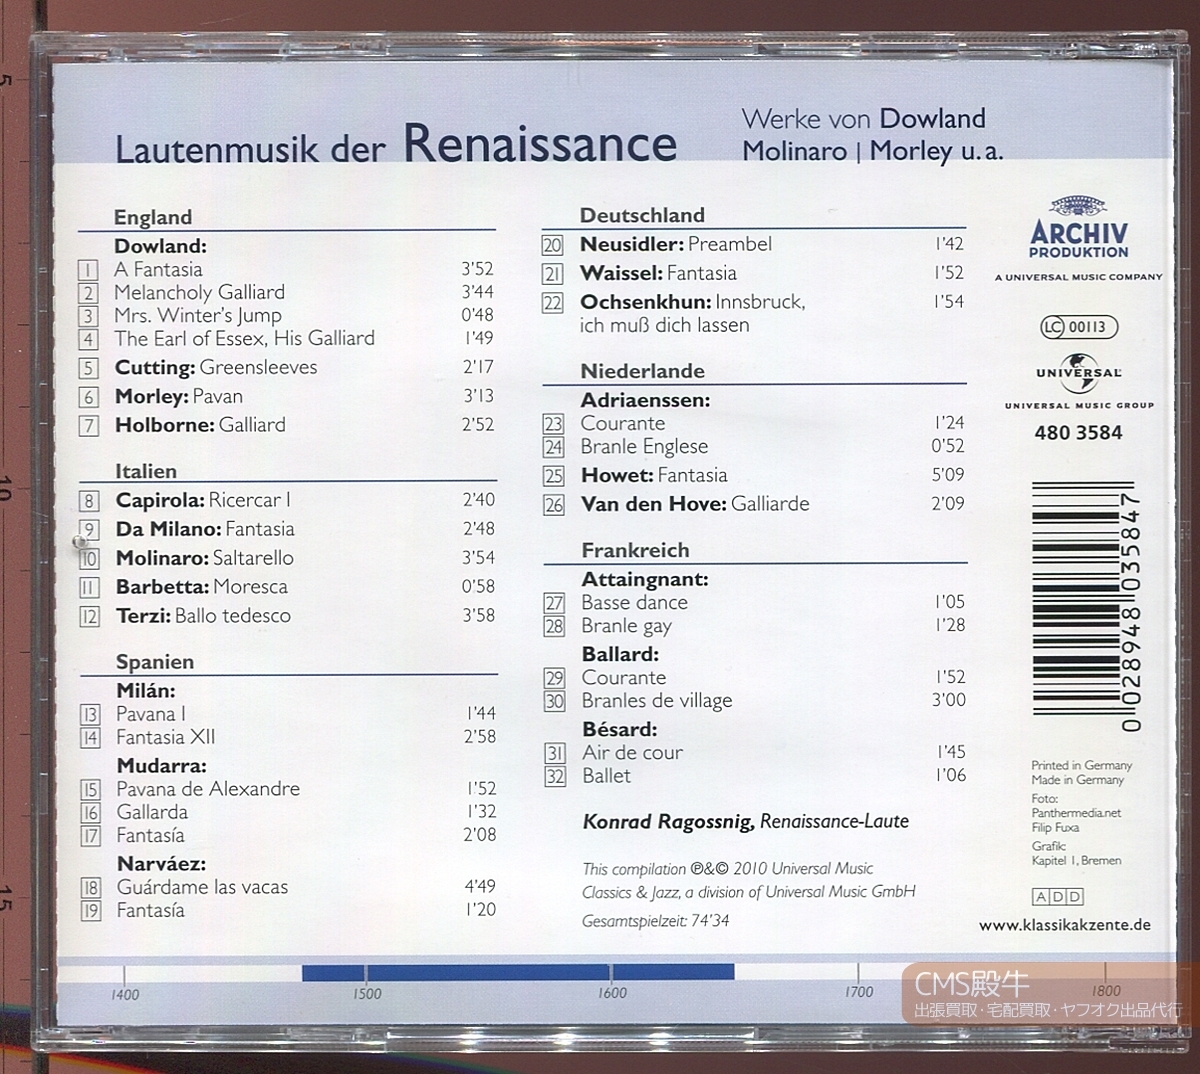Screen dimensions: 1200x1074
Task: Click the 'Italien' section heading
Action: [146, 471]
